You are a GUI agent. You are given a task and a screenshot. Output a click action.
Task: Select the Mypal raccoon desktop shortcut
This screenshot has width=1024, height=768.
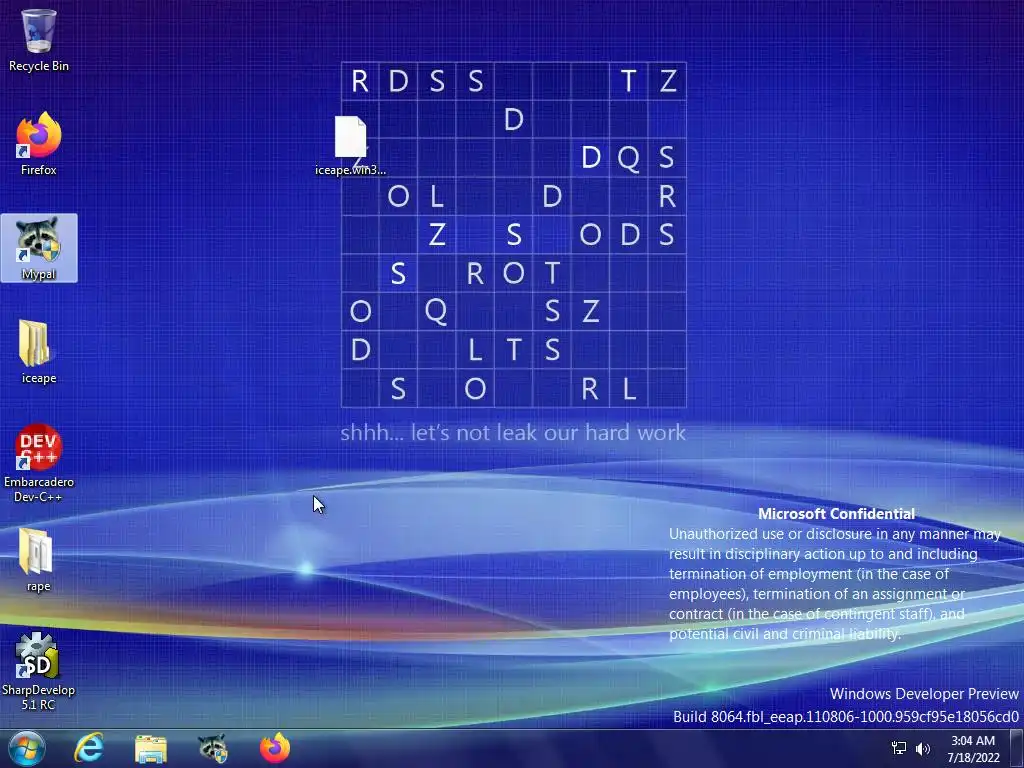[x=39, y=248]
